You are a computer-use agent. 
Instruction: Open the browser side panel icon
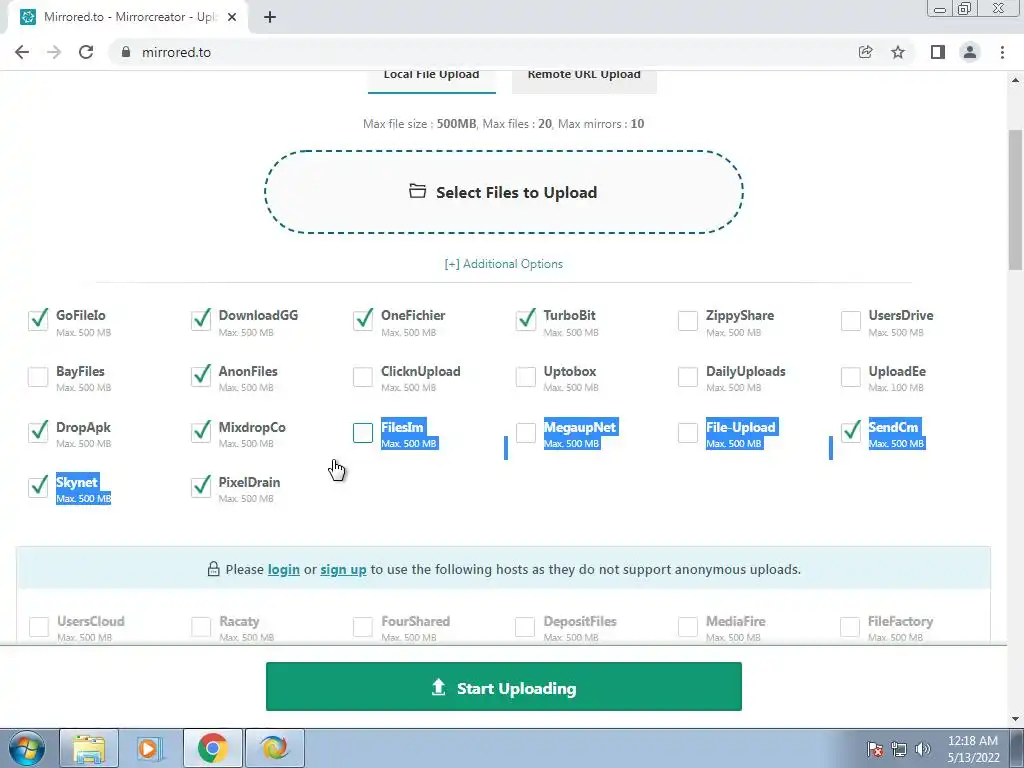click(x=938, y=52)
